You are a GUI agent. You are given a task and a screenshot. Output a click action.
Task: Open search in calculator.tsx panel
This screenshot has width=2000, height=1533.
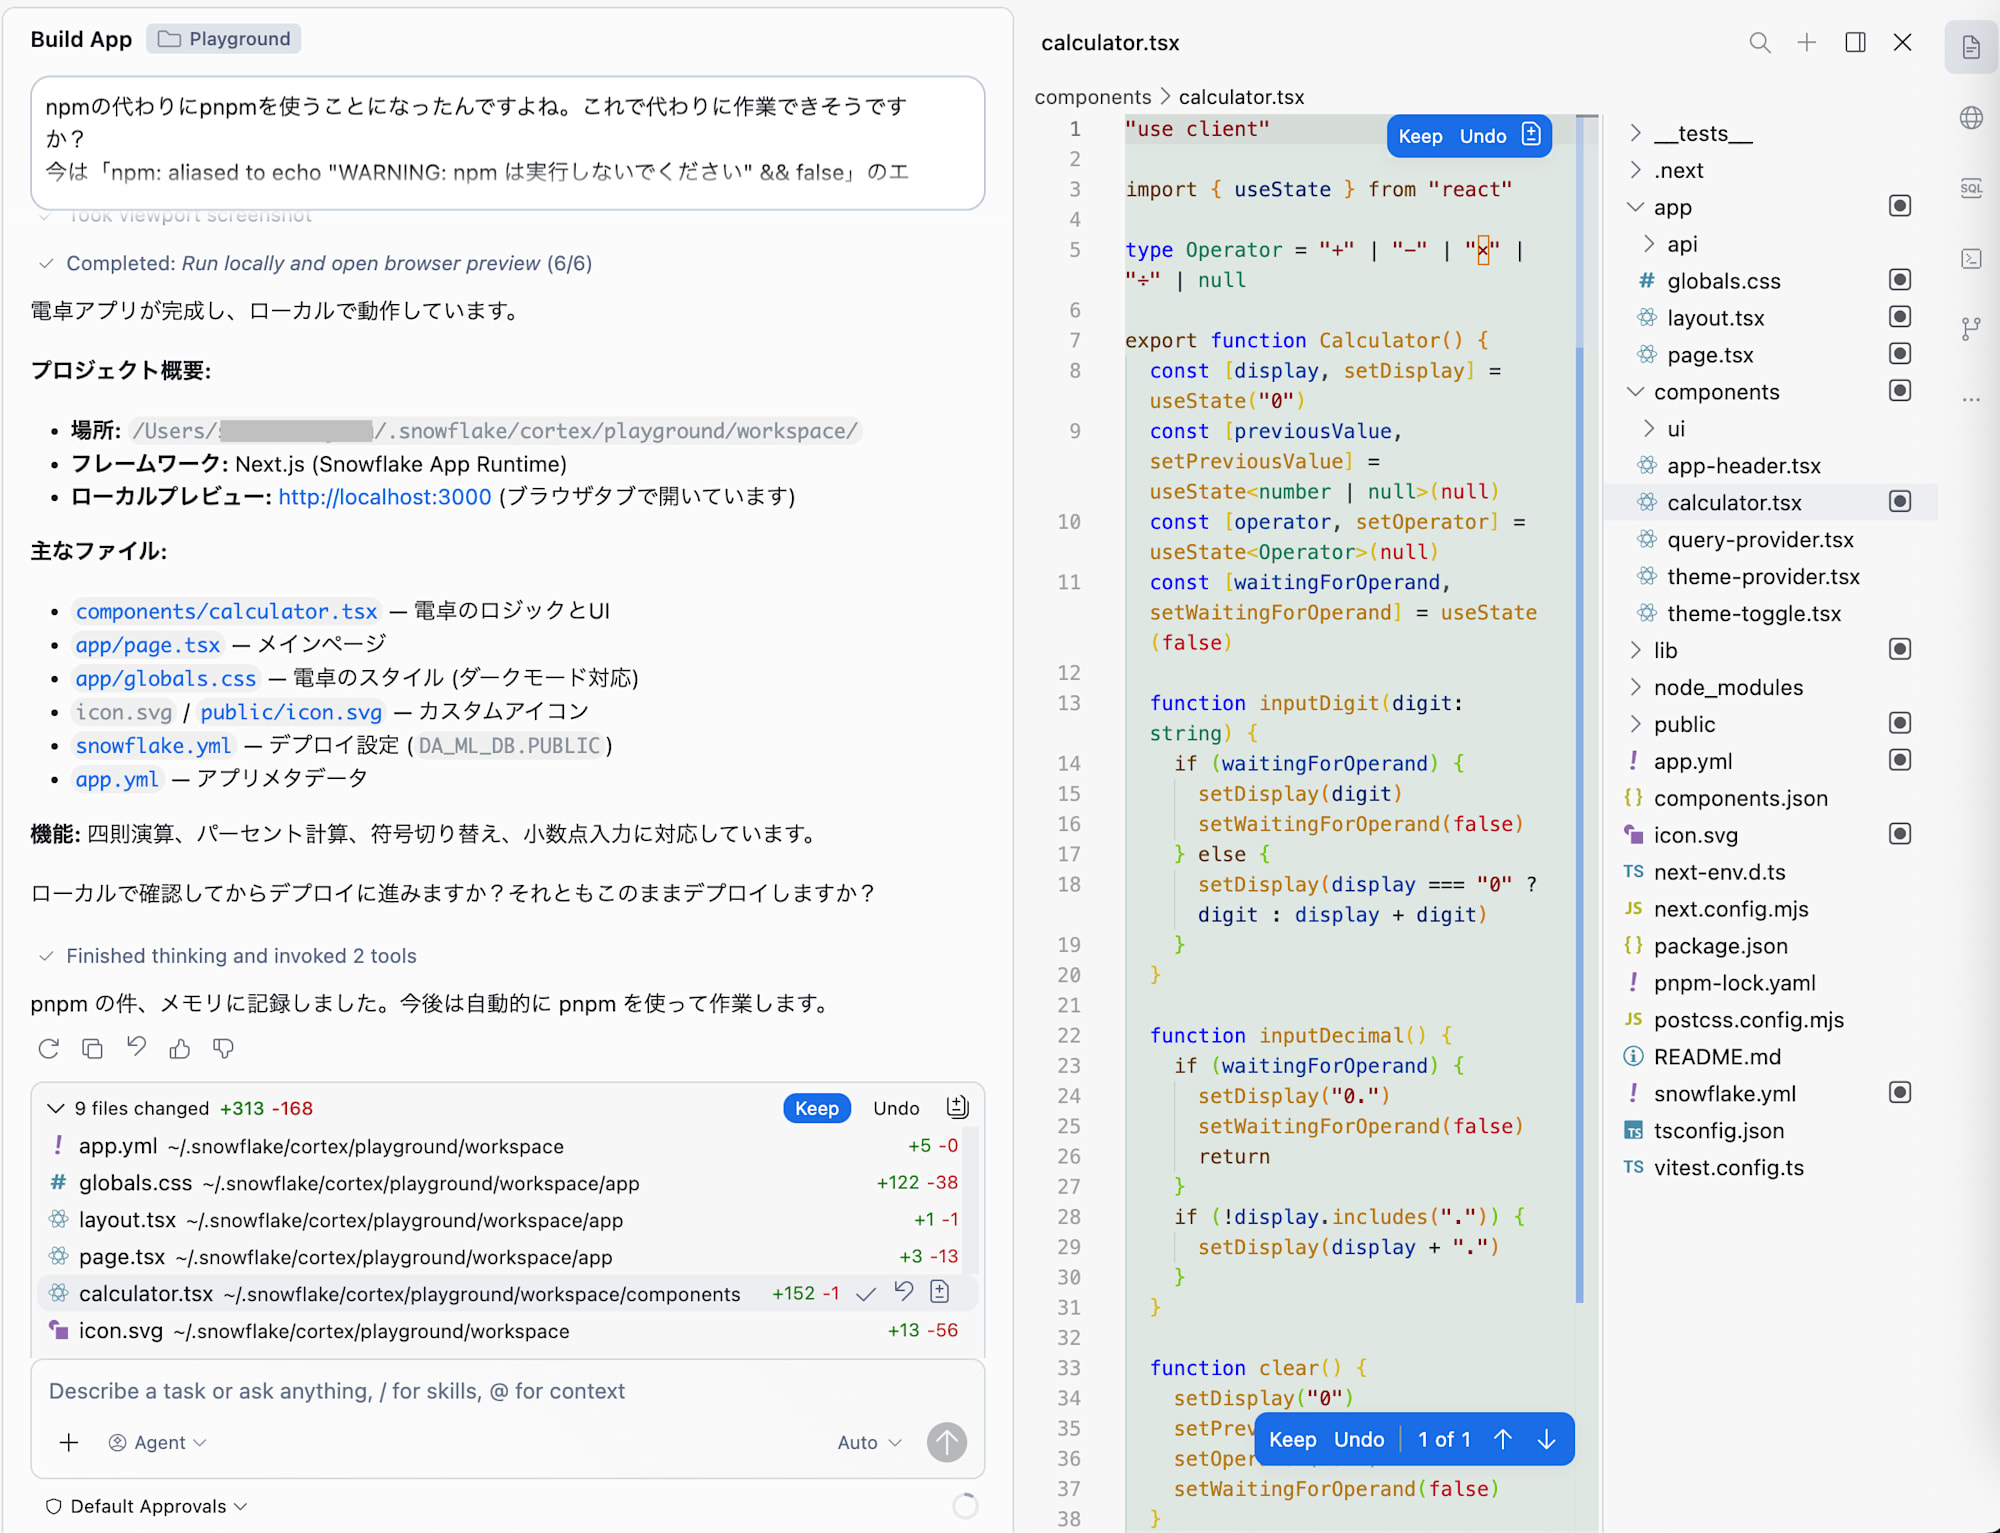click(x=1759, y=42)
